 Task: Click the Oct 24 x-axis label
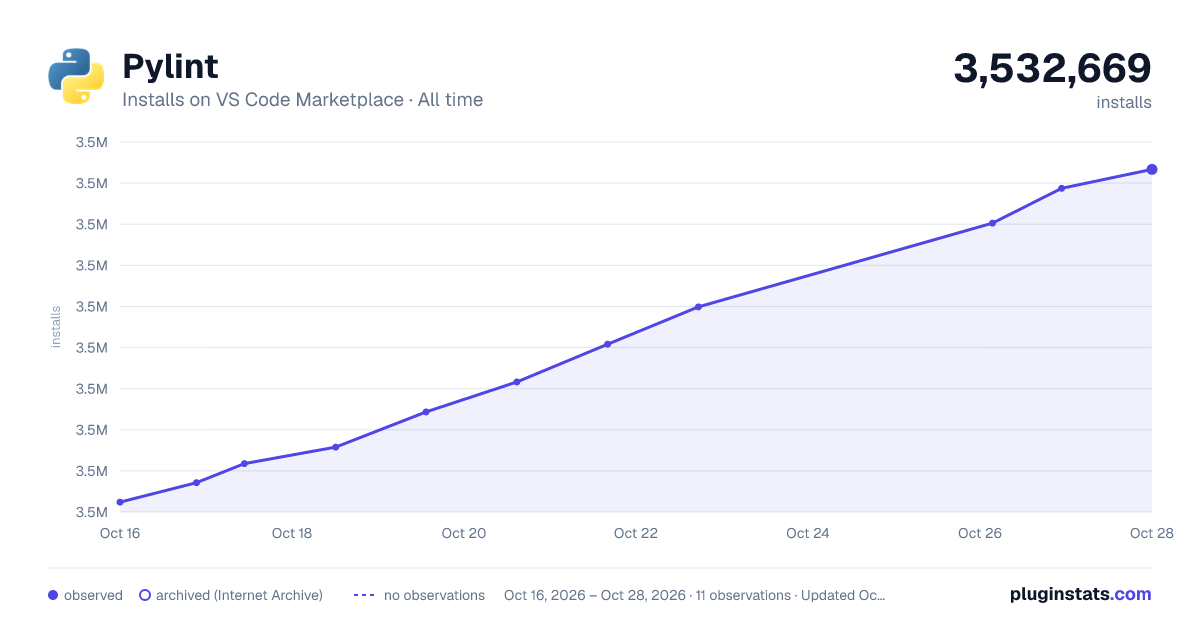click(808, 533)
